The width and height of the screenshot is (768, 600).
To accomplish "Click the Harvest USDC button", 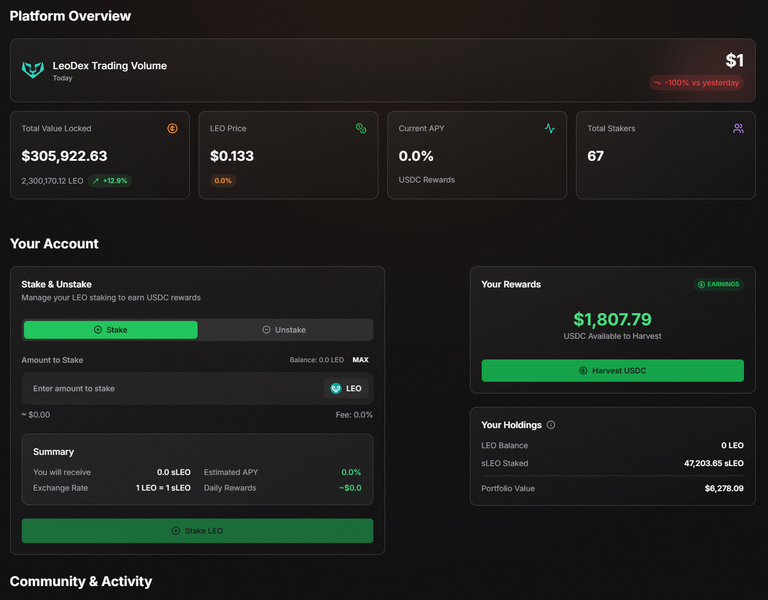I will point(612,370).
